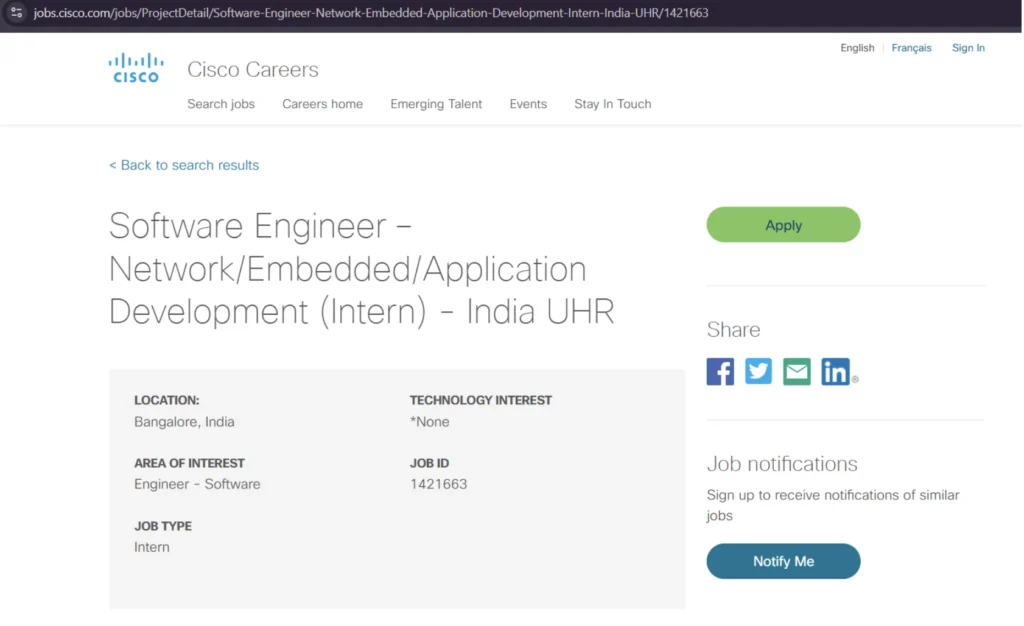Screen dimensions: 1024x626
Task: Click job type value Intern
Action: pyautogui.click(x=152, y=547)
